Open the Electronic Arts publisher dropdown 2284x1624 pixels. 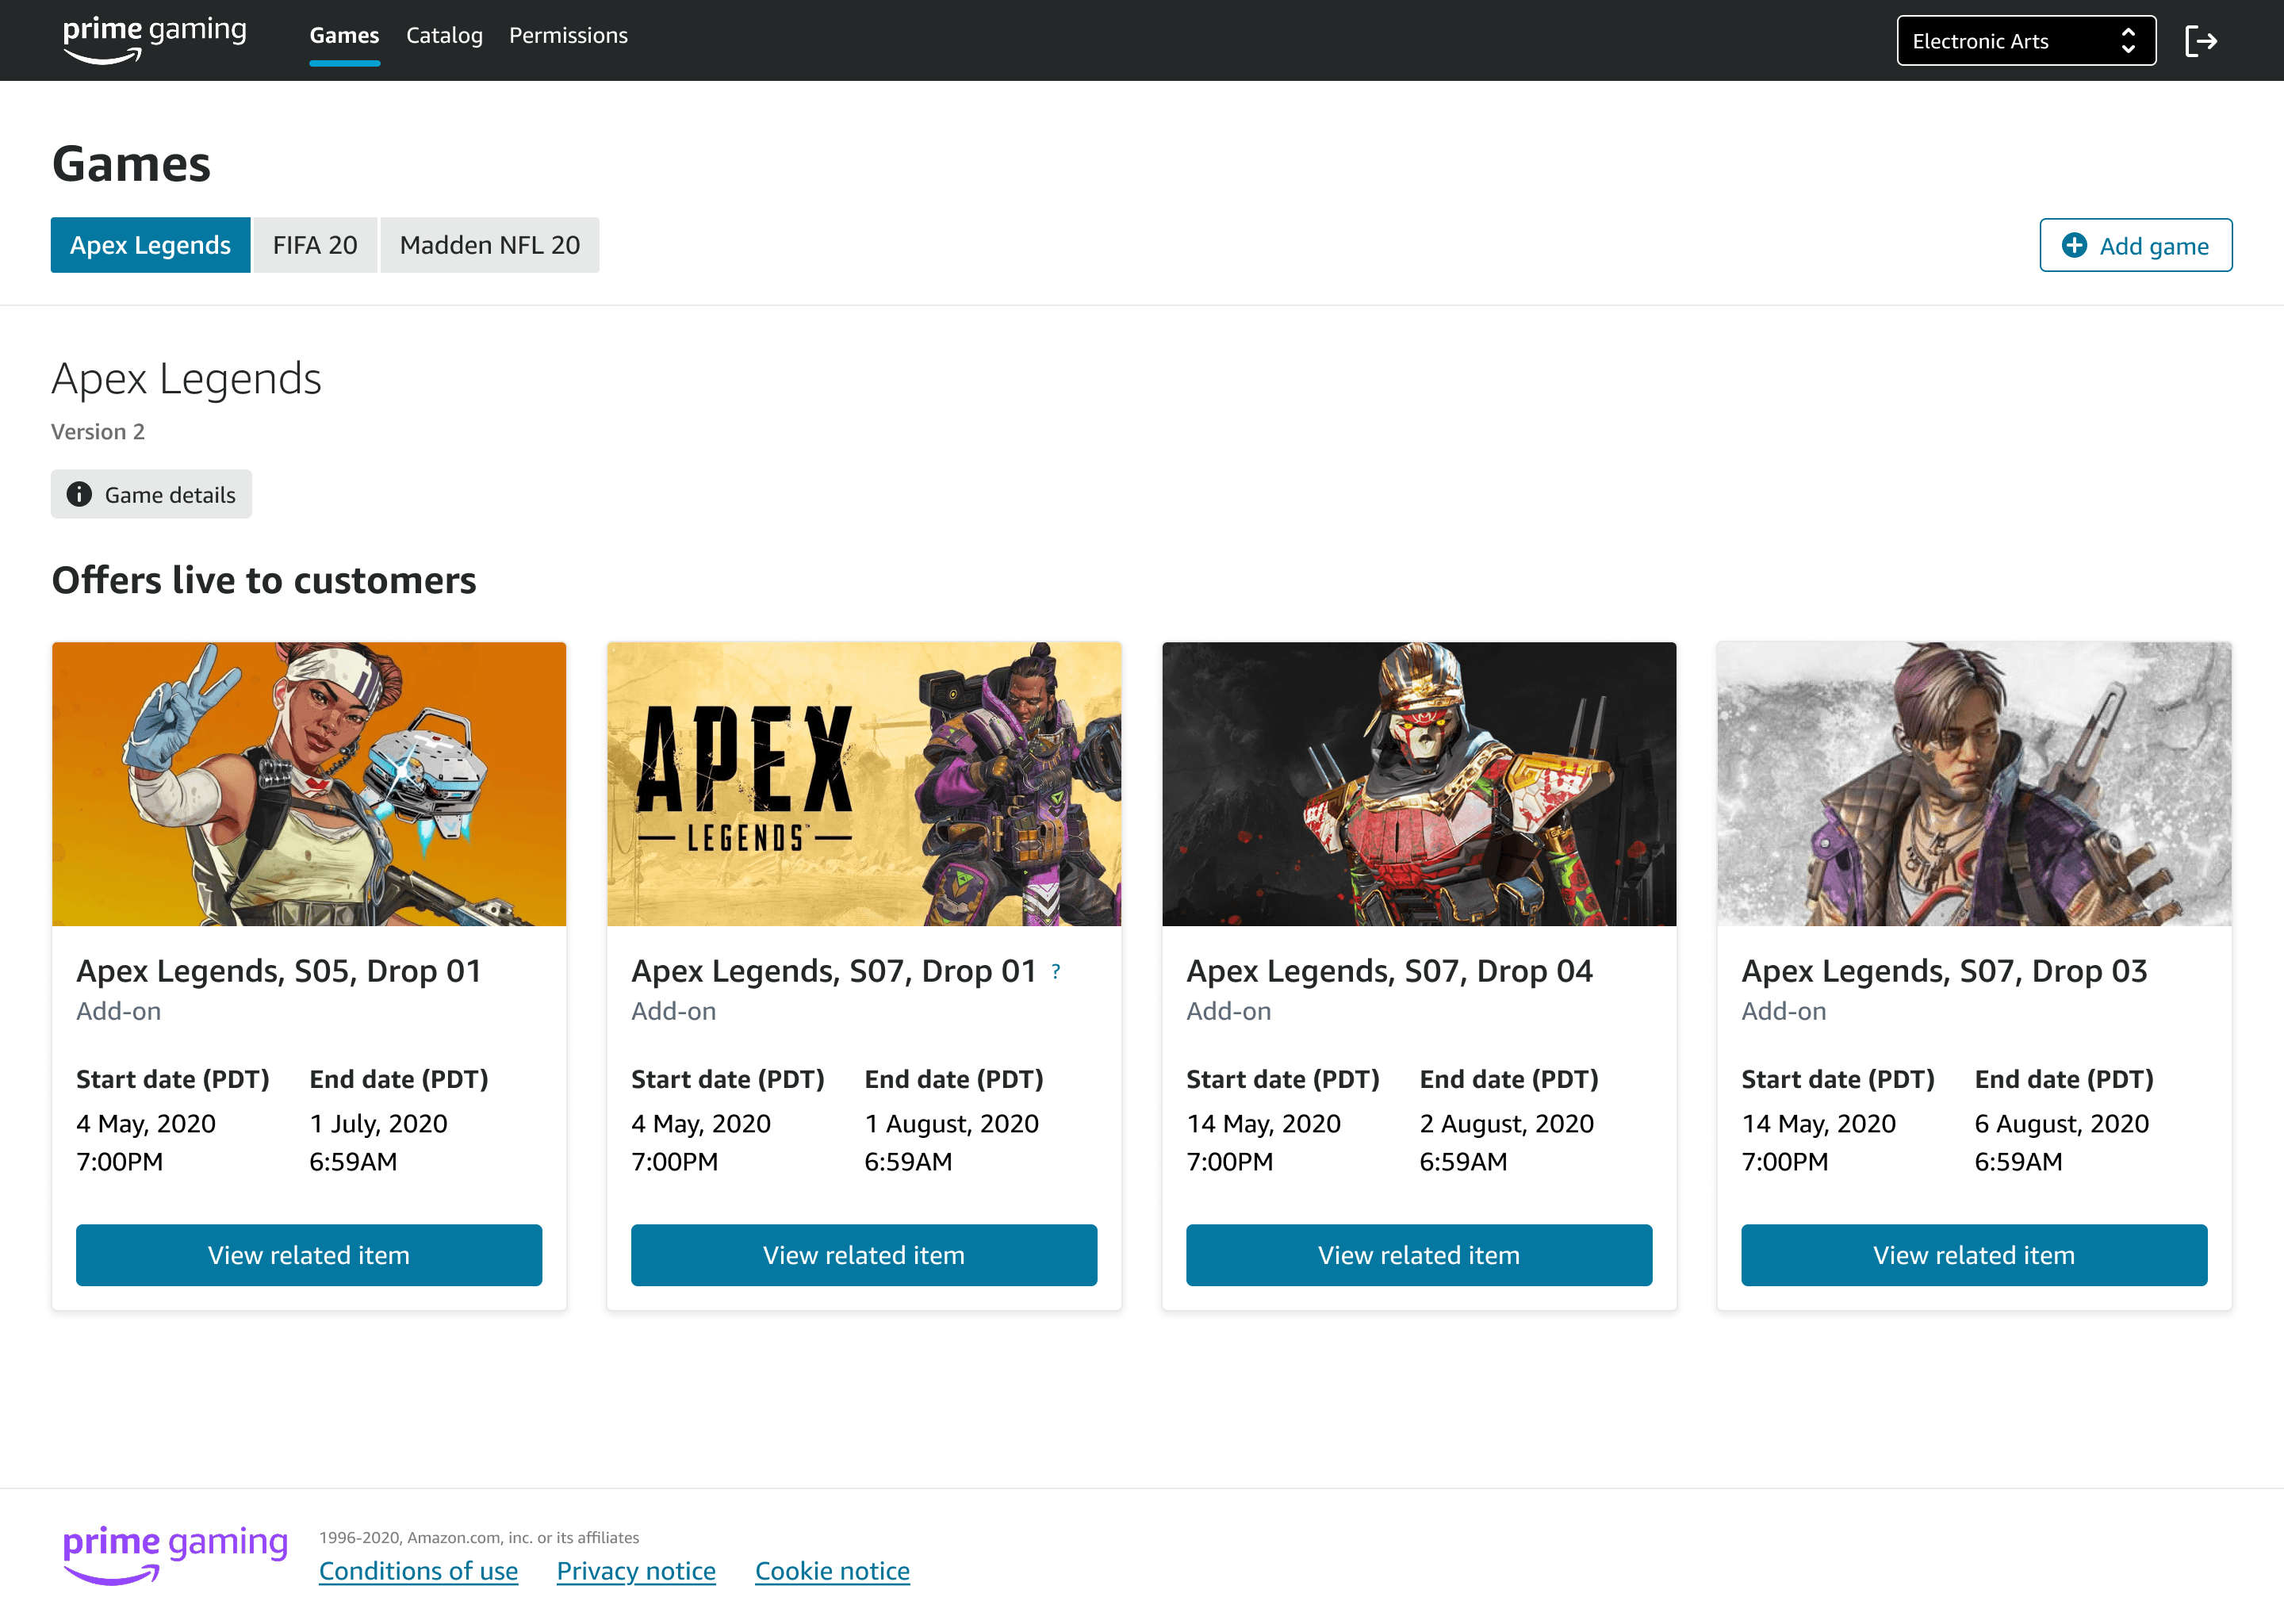point(2026,41)
